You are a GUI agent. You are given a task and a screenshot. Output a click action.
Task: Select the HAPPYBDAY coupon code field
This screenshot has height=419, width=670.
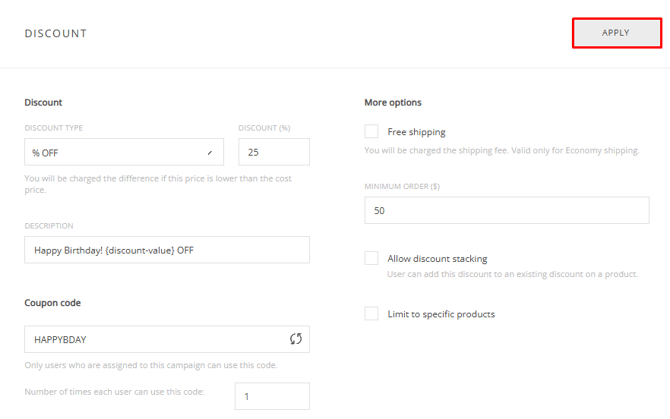click(x=155, y=340)
